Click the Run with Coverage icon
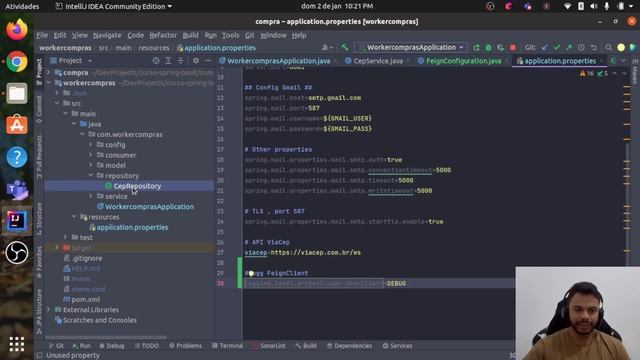The height and width of the screenshot is (360, 640). pos(500,47)
